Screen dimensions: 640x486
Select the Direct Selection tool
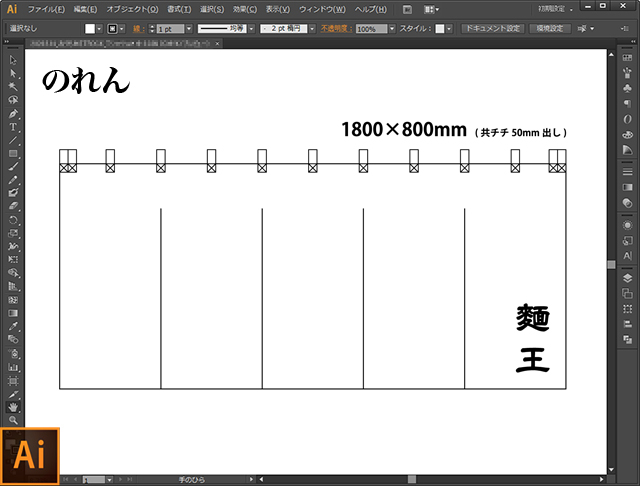(x=13, y=73)
